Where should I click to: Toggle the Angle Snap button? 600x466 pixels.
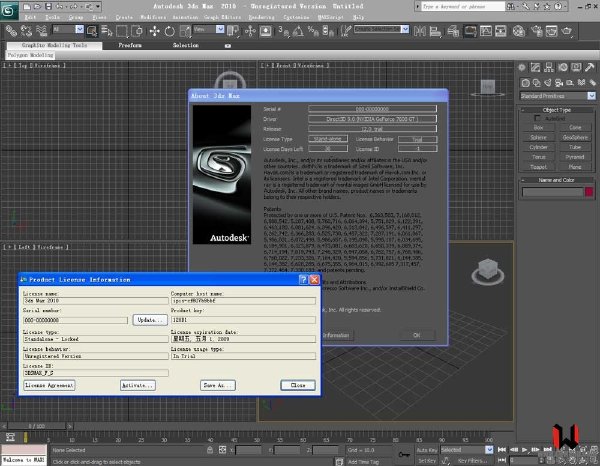click(298, 31)
